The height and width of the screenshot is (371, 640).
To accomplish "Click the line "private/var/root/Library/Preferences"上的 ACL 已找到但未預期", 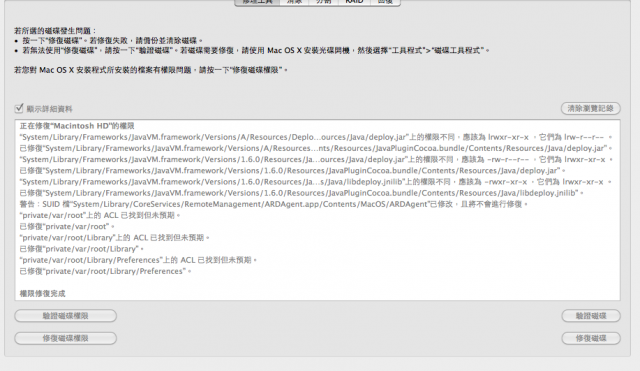I will click(138, 260).
